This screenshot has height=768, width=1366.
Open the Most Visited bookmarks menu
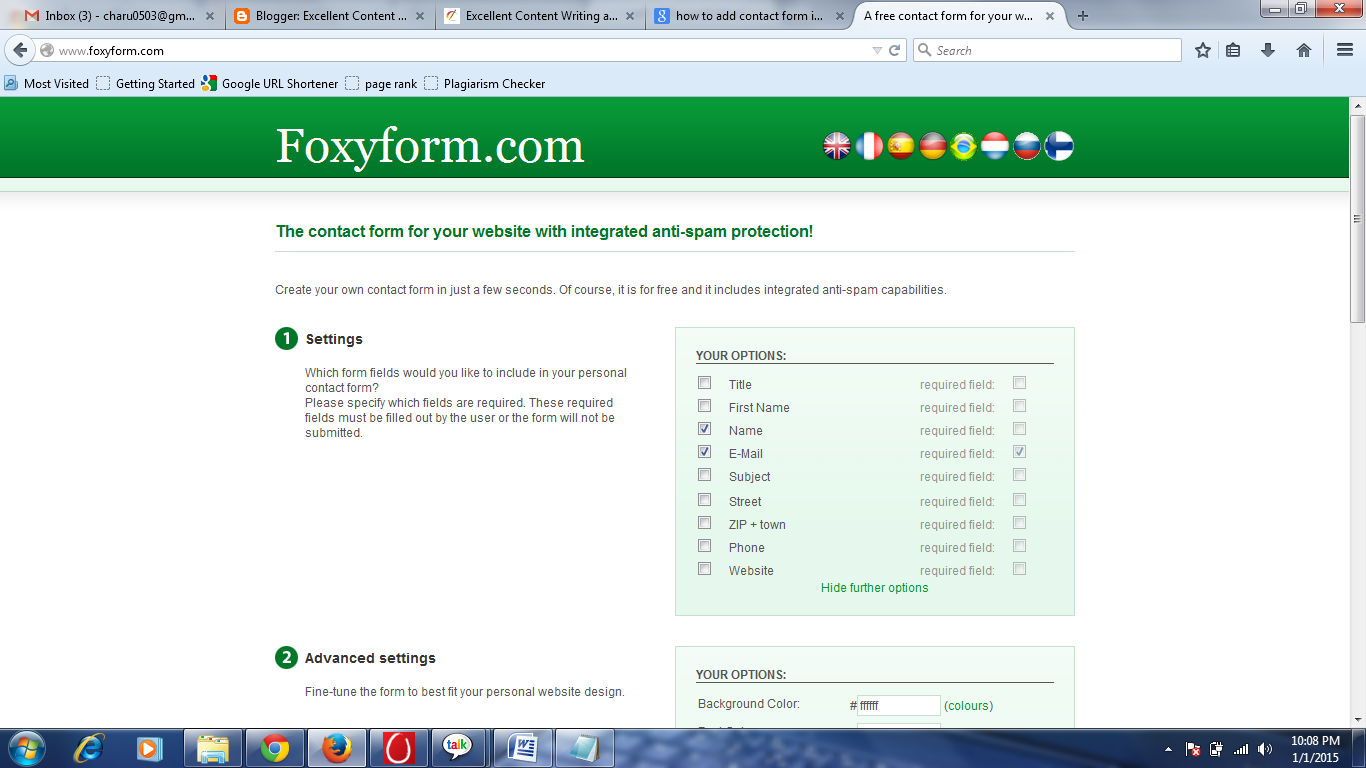click(x=46, y=84)
